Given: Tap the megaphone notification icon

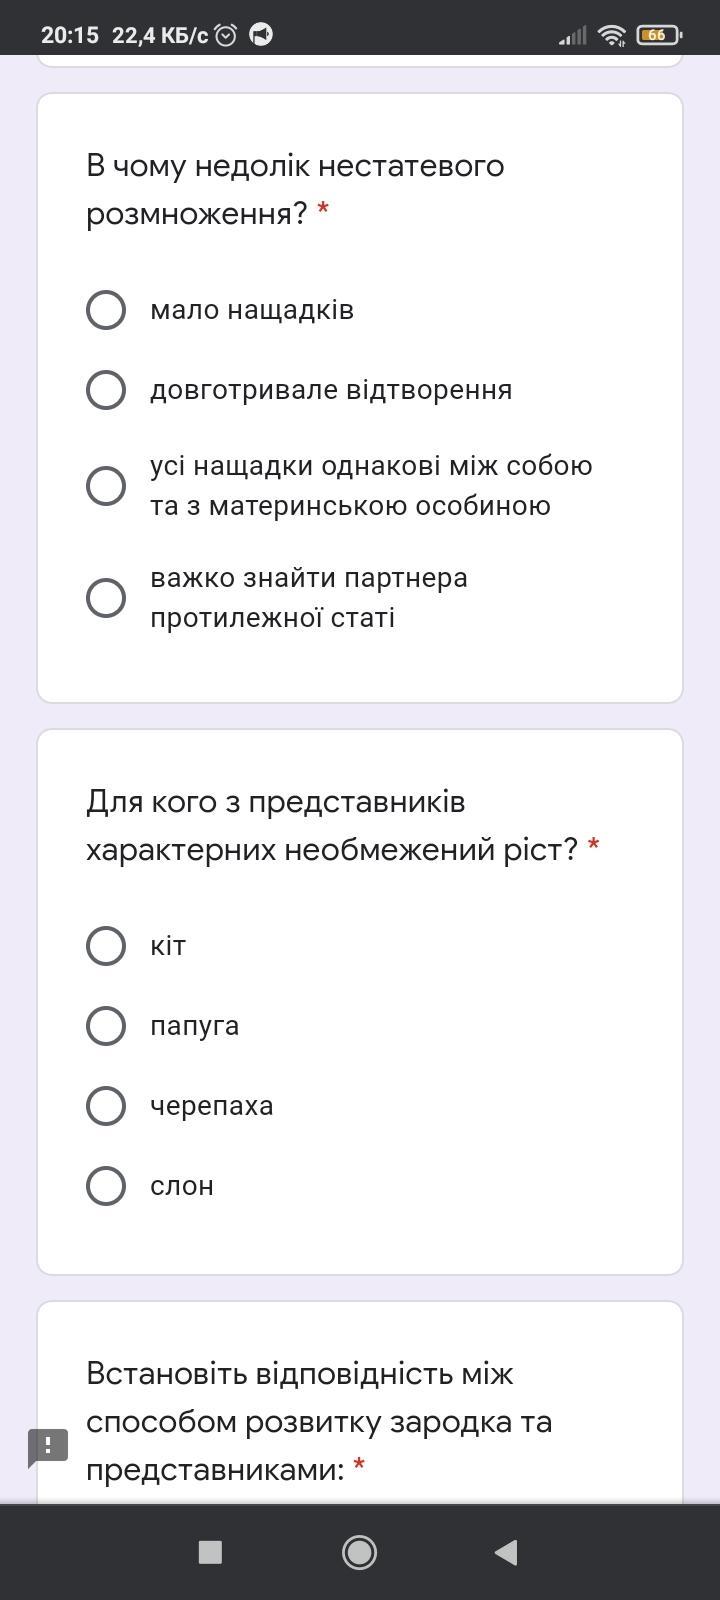Looking at the screenshot, I should (x=261, y=35).
